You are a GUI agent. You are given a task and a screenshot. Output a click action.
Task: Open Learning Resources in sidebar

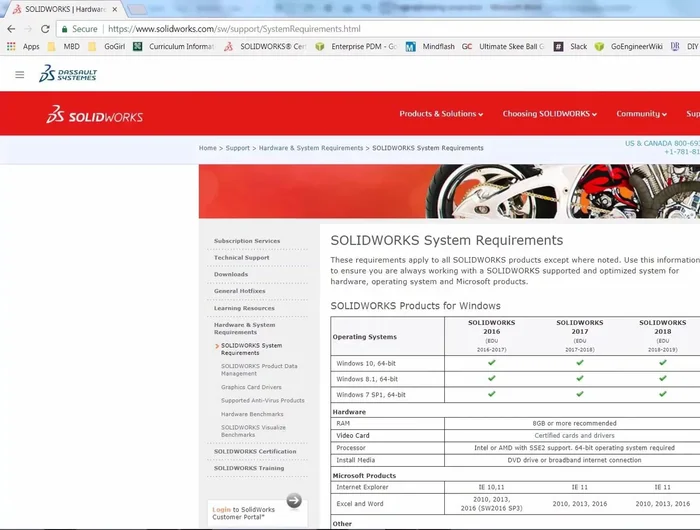click(244, 308)
